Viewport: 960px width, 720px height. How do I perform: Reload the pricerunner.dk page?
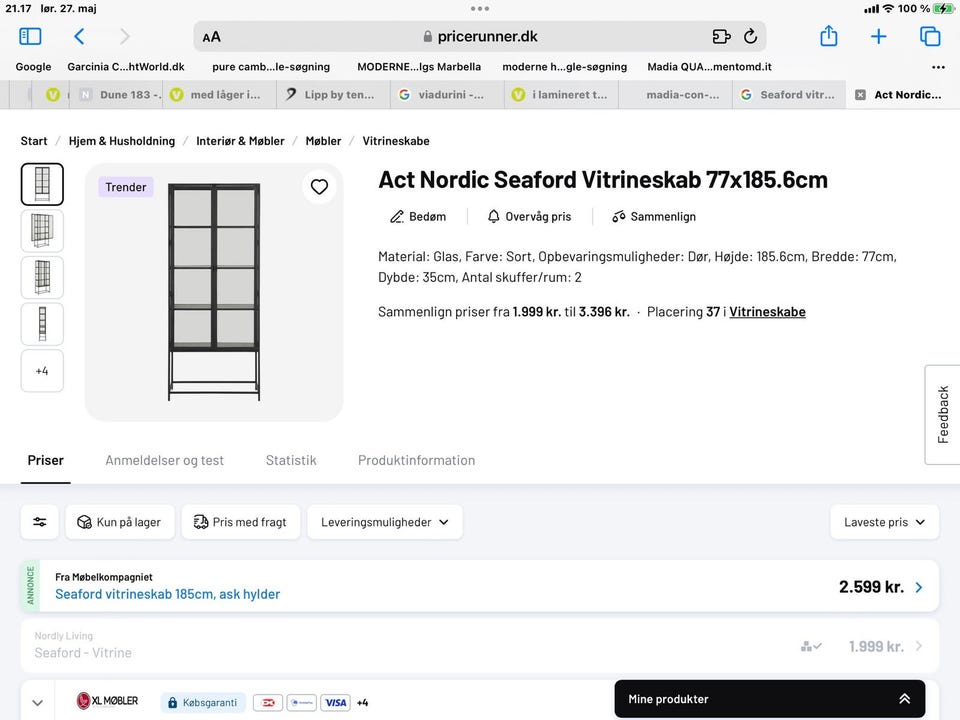pos(750,37)
